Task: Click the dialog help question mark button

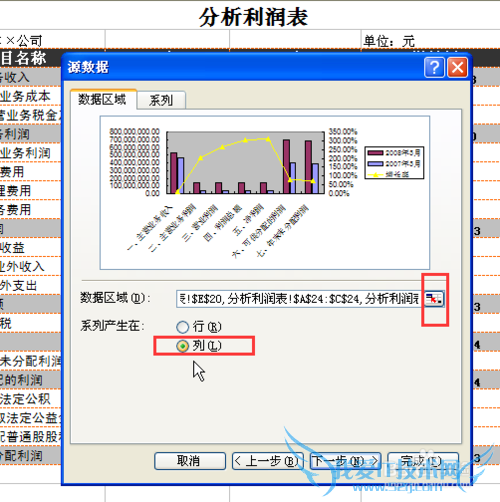Action: [x=434, y=68]
